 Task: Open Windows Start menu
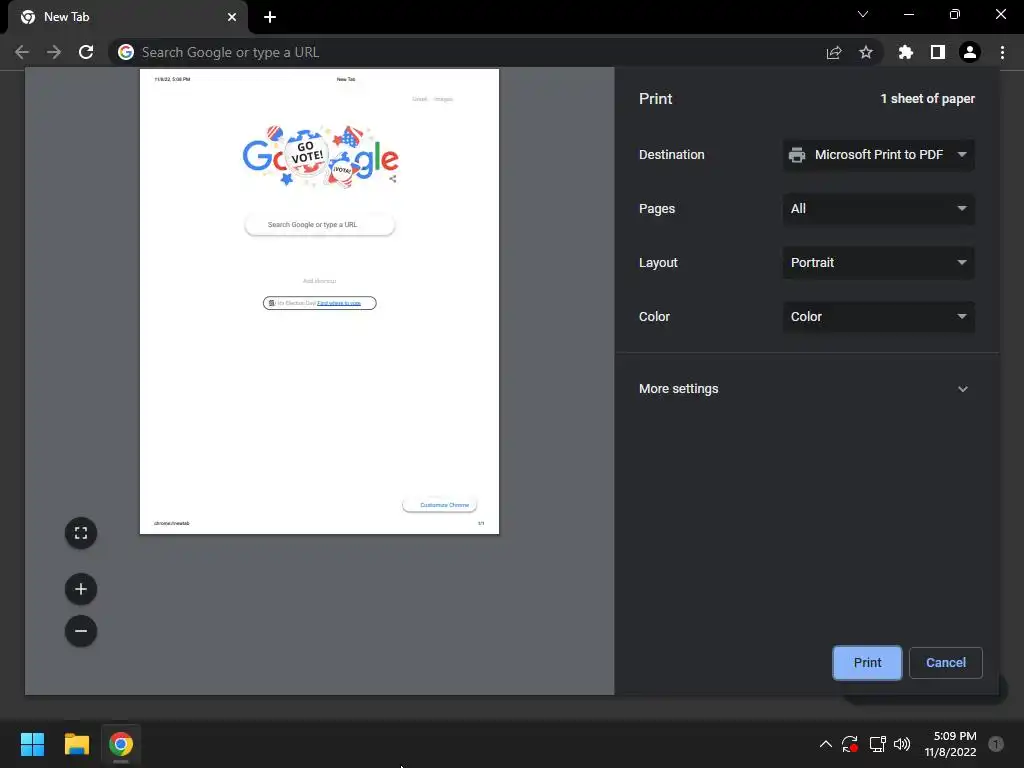click(x=32, y=744)
